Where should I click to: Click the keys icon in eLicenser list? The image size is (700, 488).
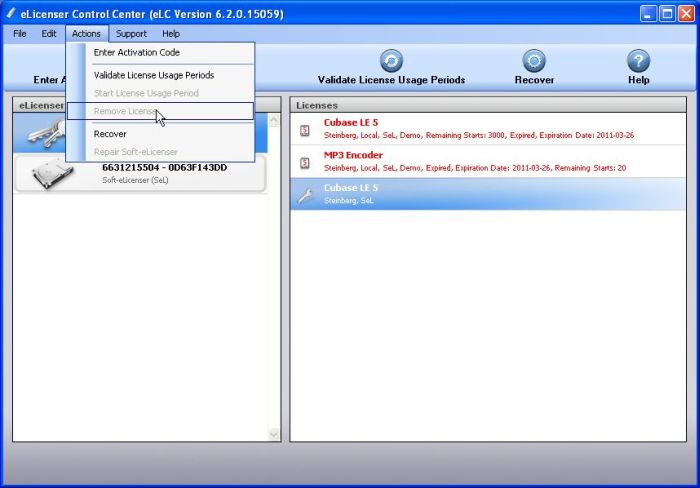[x=46, y=134]
